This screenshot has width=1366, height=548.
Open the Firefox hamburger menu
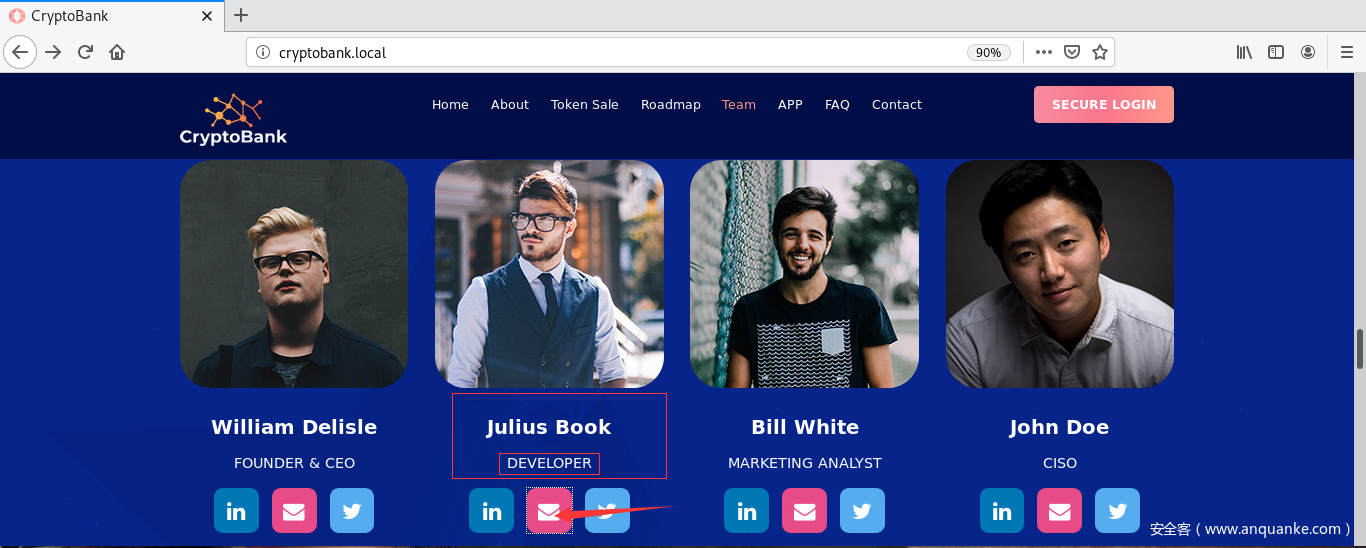pyautogui.click(x=1346, y=52)
